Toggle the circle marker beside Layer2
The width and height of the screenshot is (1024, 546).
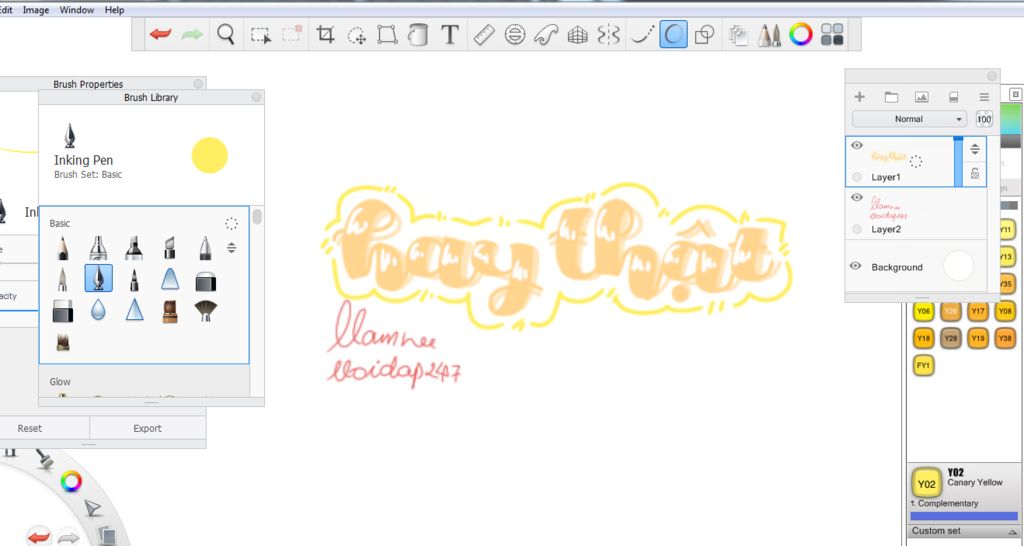[857, 229]
